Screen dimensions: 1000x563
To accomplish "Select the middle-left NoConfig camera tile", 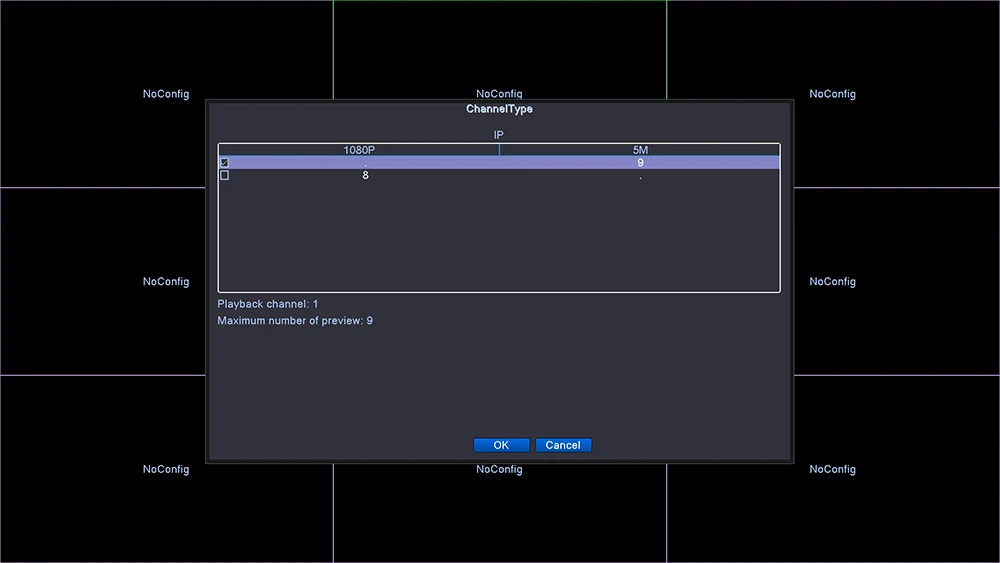I will tap(102, 281).
